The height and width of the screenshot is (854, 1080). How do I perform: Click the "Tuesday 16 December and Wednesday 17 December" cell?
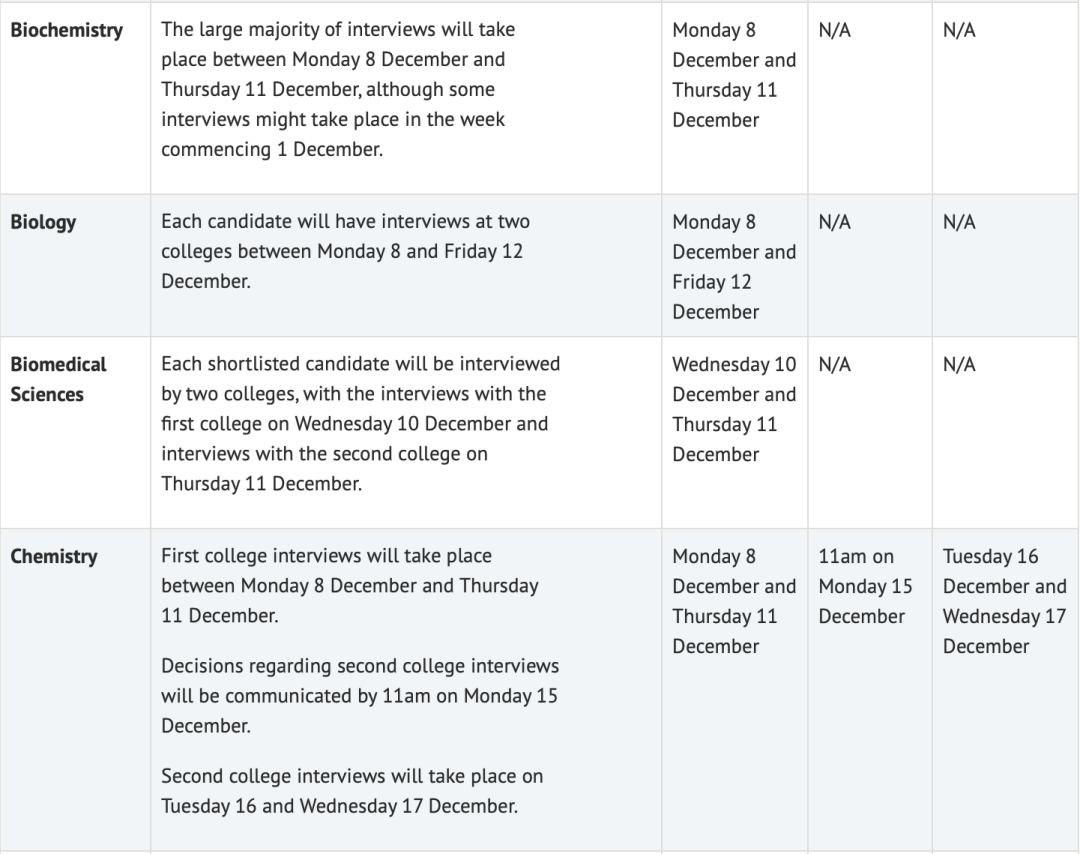pyautogui.click(x=1003, y=600)
